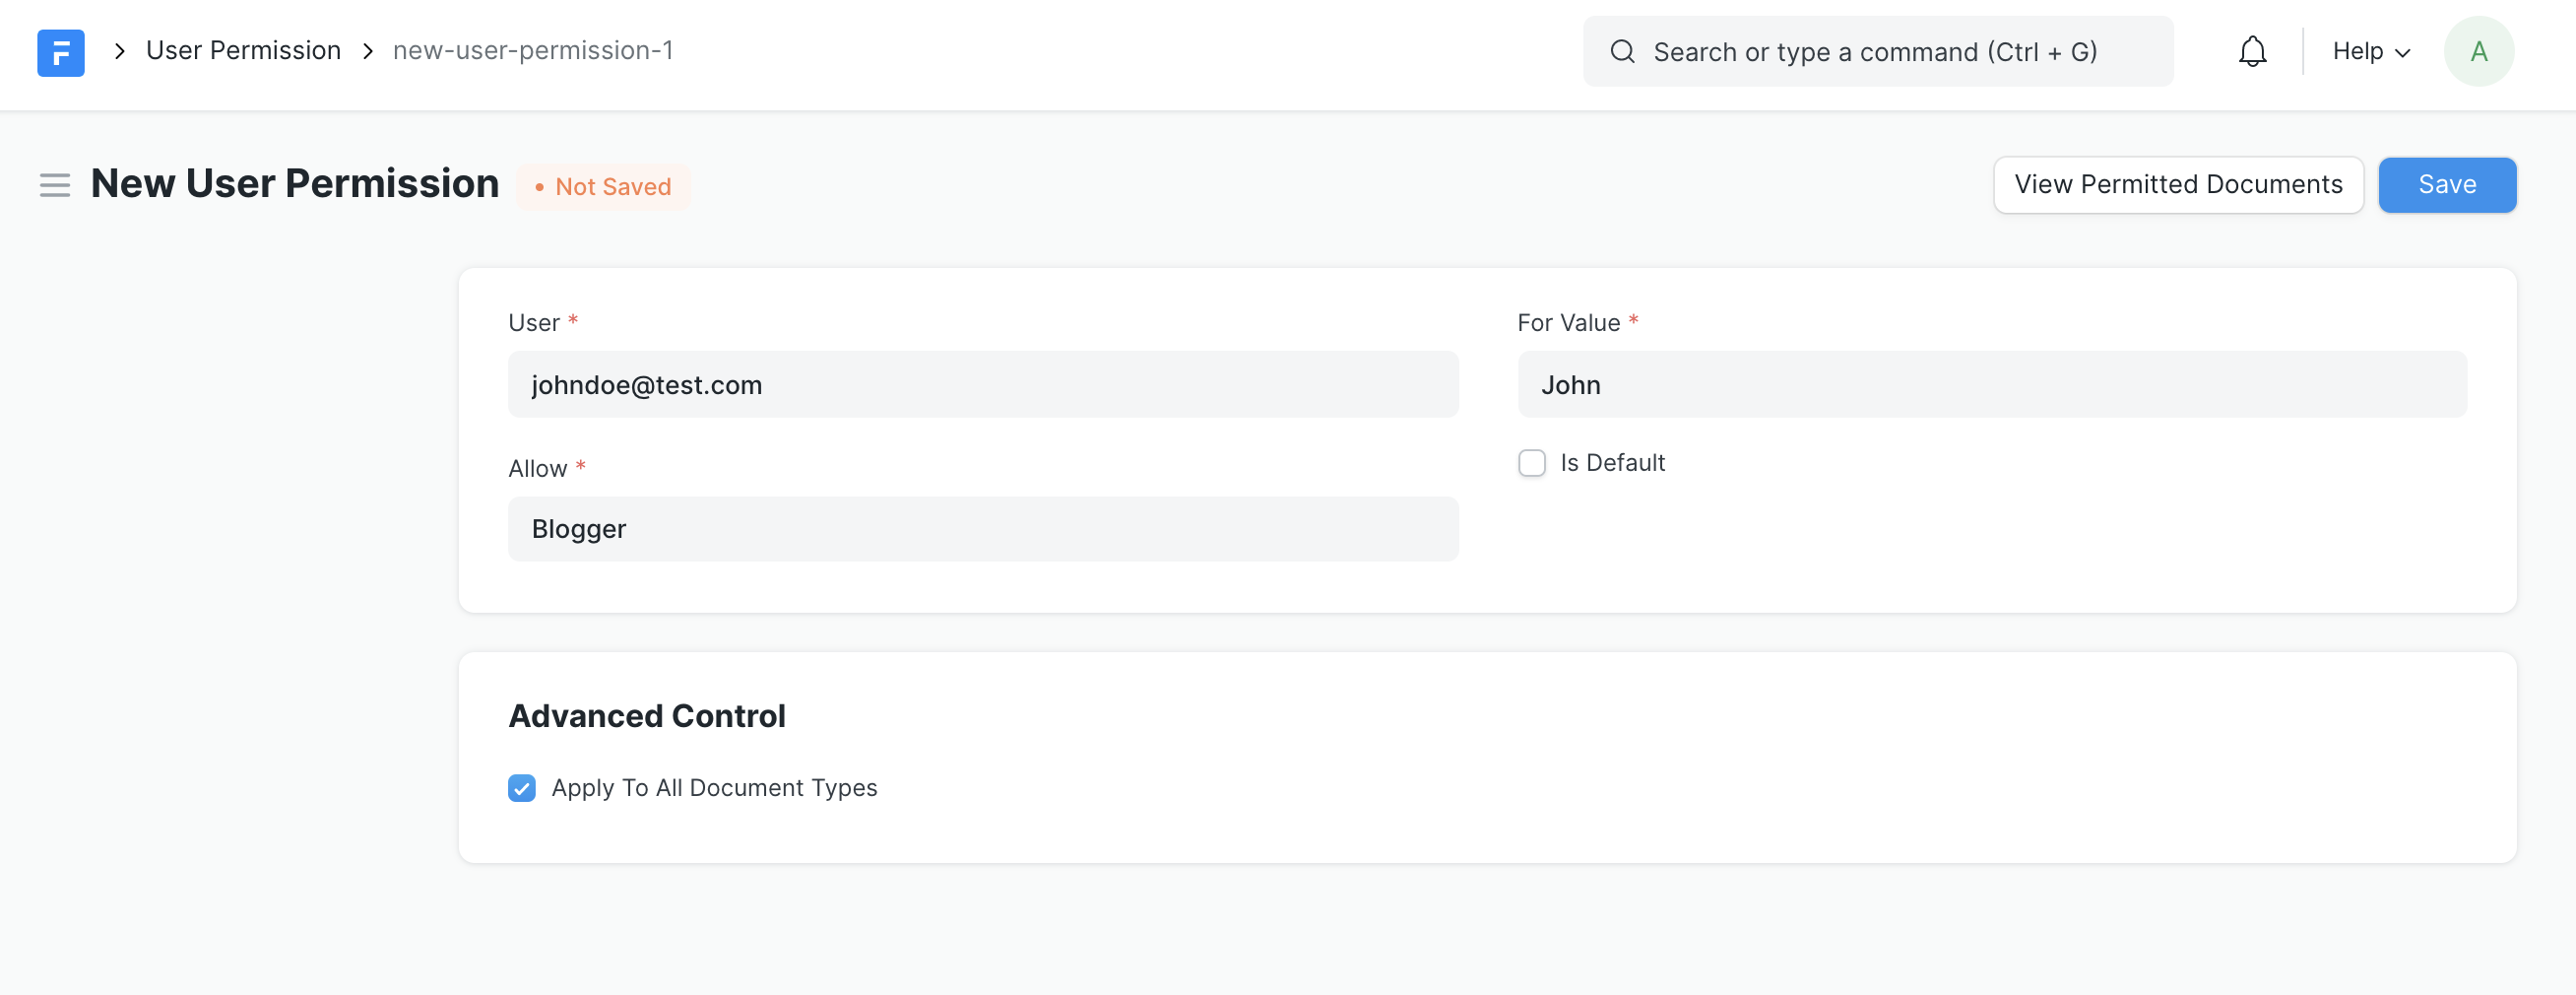The image size is (2576, 995).
Task: Click the Save button
Action: (x=2447, y=185)
